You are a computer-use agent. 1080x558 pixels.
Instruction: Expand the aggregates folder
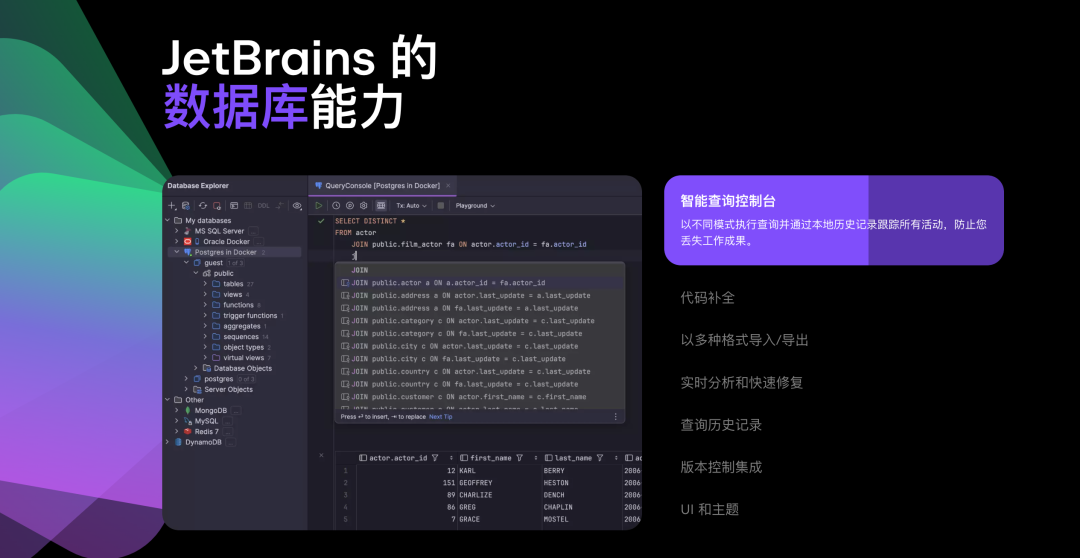(205, 326)
